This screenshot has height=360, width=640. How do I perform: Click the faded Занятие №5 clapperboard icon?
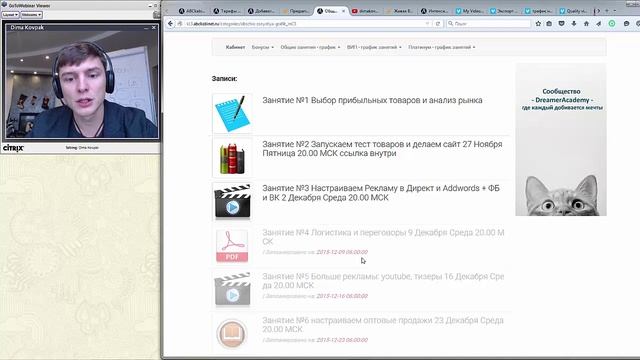pos(232,290)
